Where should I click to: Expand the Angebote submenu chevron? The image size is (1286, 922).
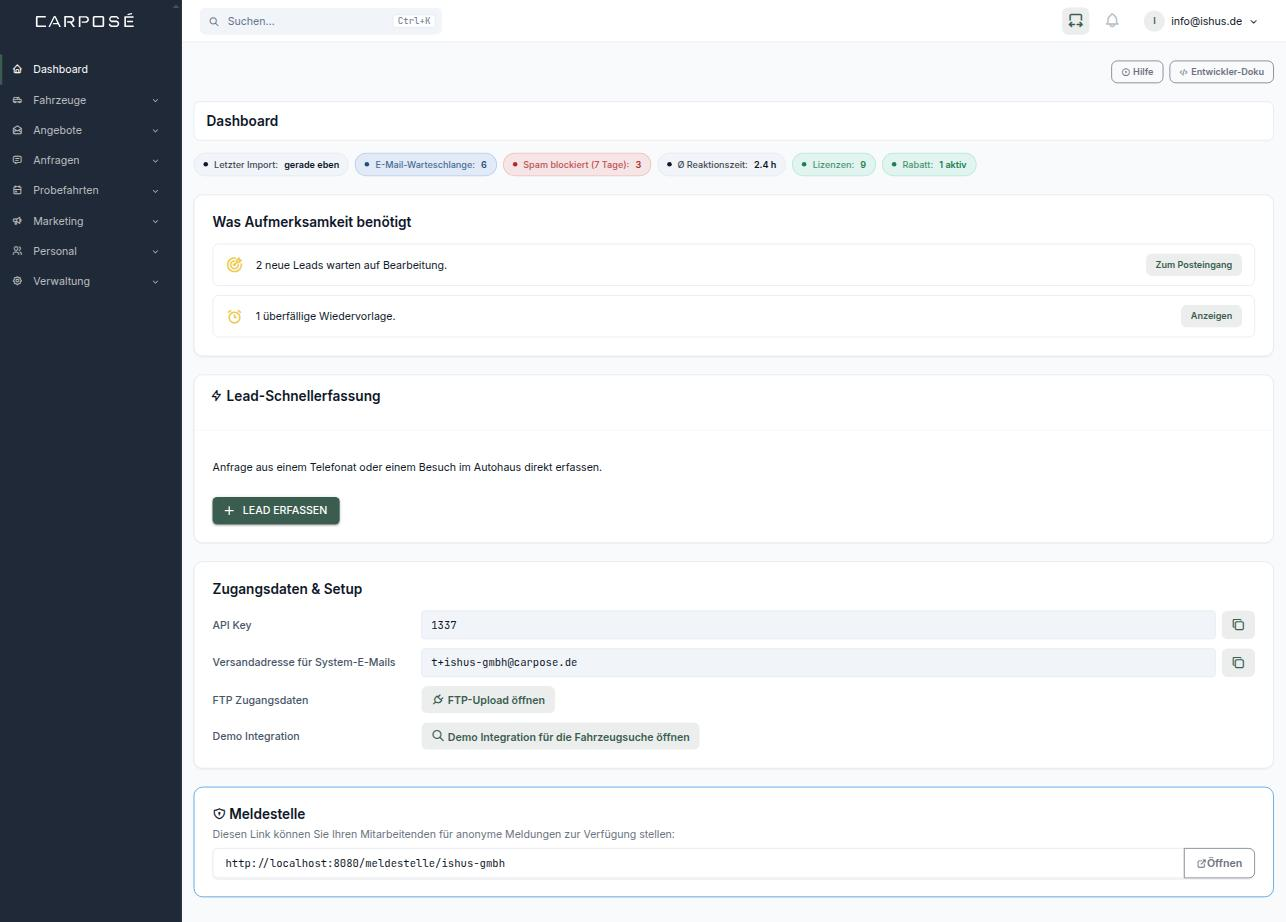(x=155, y=130)
